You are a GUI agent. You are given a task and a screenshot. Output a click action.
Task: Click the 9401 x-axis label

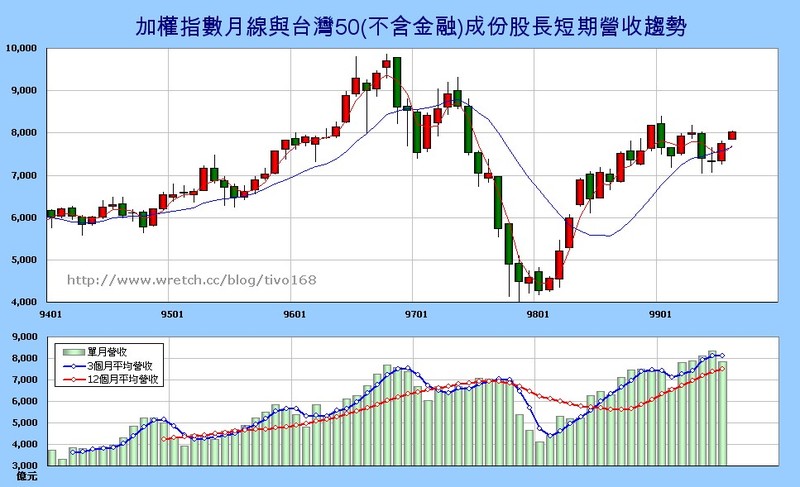point(50,314)
